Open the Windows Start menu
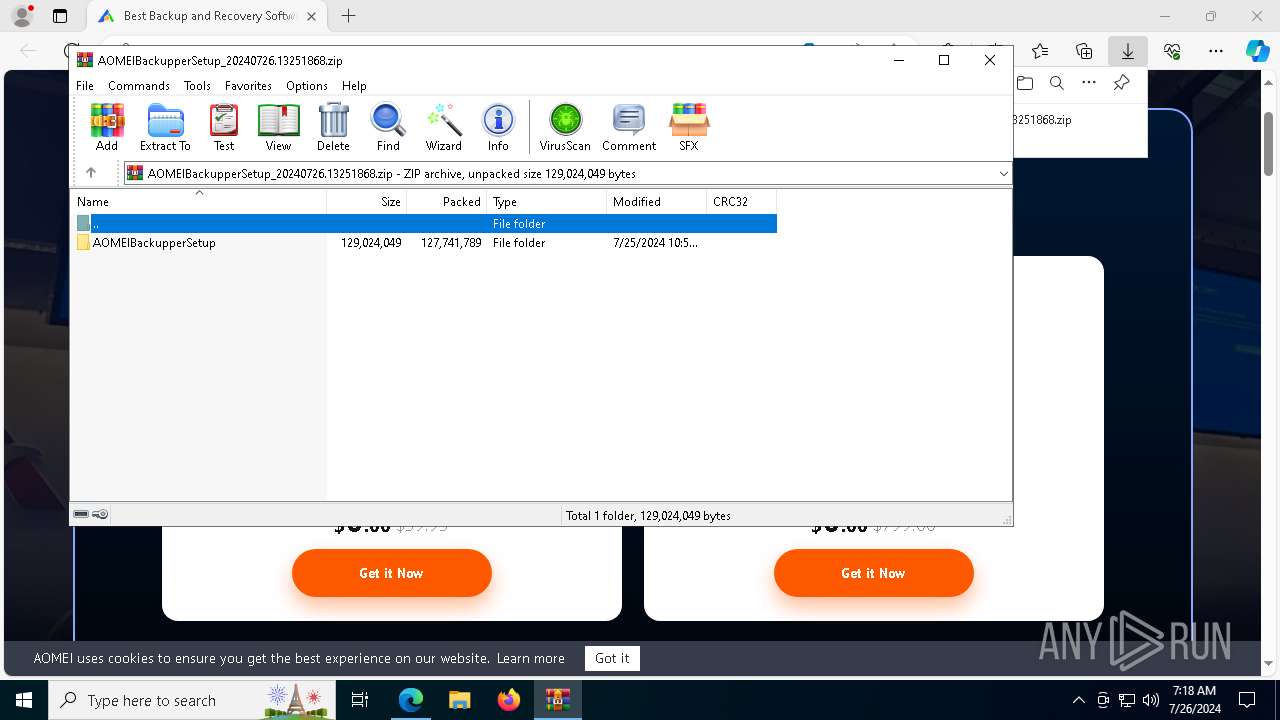This screenshot has width=1280, height=720. [x=23, y=700]
